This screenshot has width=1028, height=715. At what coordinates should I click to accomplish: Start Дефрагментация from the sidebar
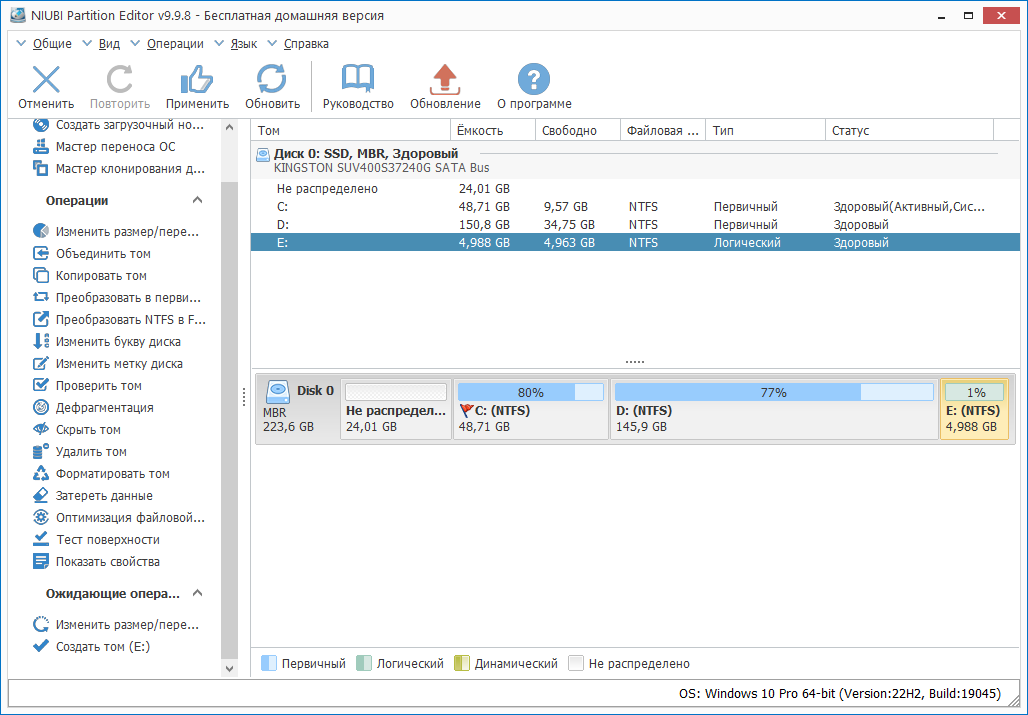pyautogui.click(x=93, y=408)
